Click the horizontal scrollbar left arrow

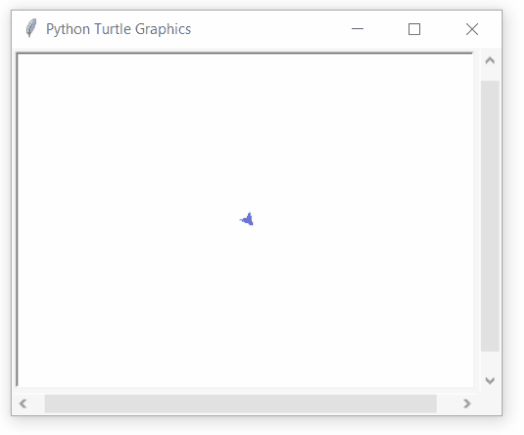23,404
